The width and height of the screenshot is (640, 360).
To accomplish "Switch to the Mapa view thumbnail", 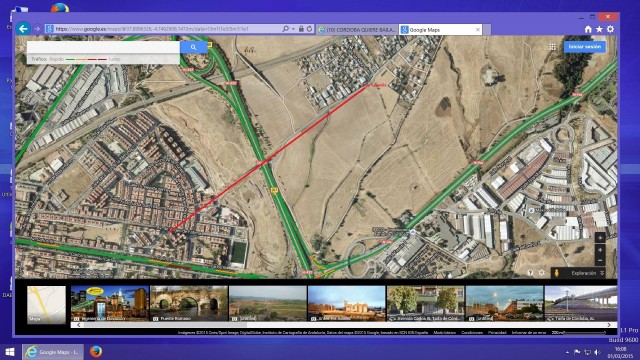I will 46,304.
